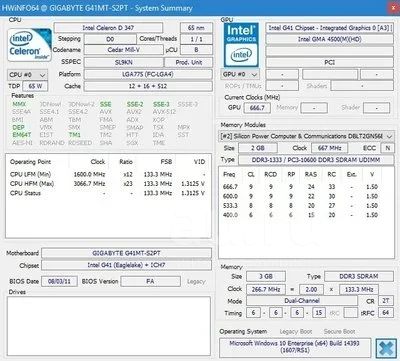Expand the Silicon Power memory module dropdown
Viewport: 400px width, 361px height.
coord(306,136)
